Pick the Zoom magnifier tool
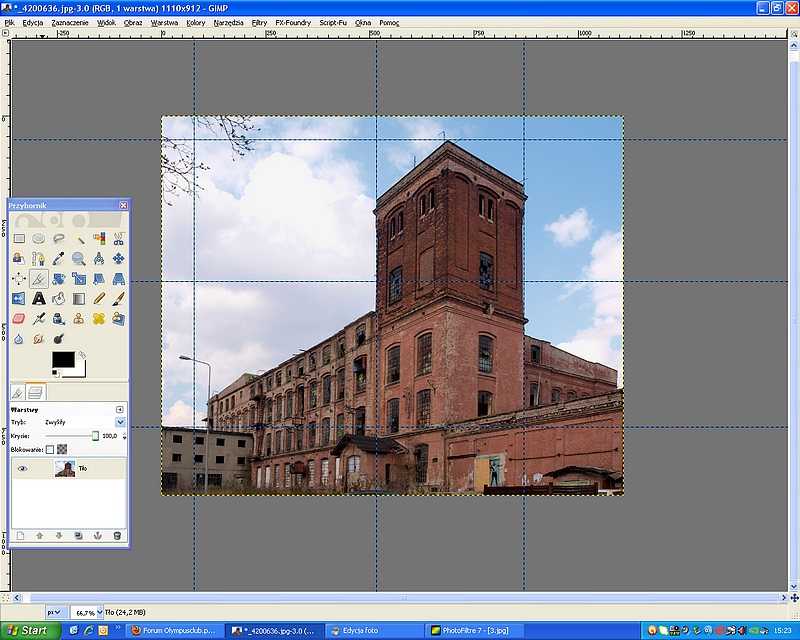This screenshot has height=640, width=800. point(78,258)
